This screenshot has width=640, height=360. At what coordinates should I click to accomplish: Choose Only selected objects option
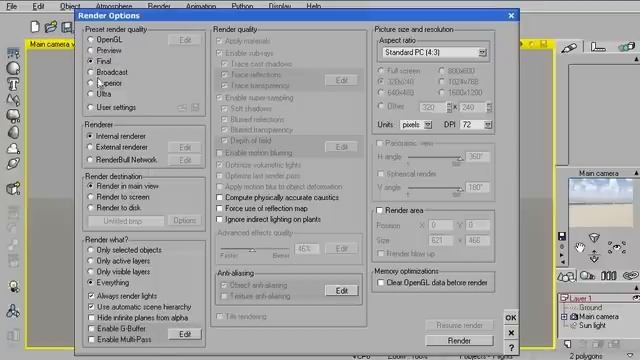(x=91, y=250)
